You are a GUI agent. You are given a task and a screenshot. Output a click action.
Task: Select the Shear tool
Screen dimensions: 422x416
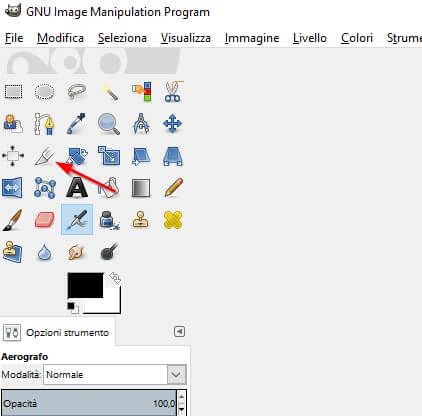click(x=141, y=156)
